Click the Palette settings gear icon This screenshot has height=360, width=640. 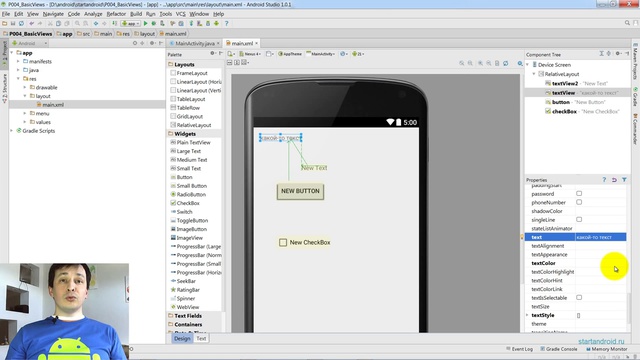213,53
